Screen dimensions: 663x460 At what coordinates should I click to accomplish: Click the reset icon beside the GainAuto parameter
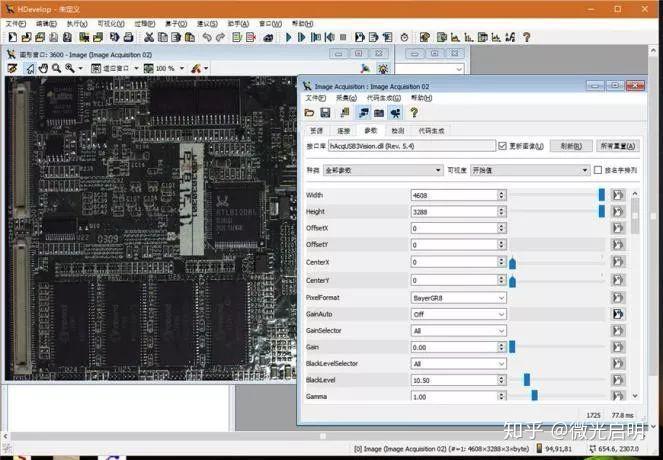[x=618, y=314]
